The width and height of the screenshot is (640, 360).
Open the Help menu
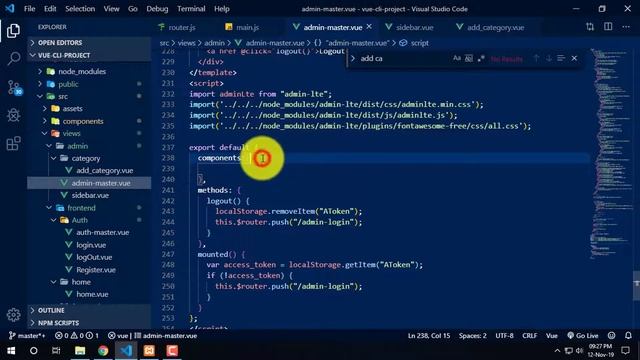tap(222, 9)
